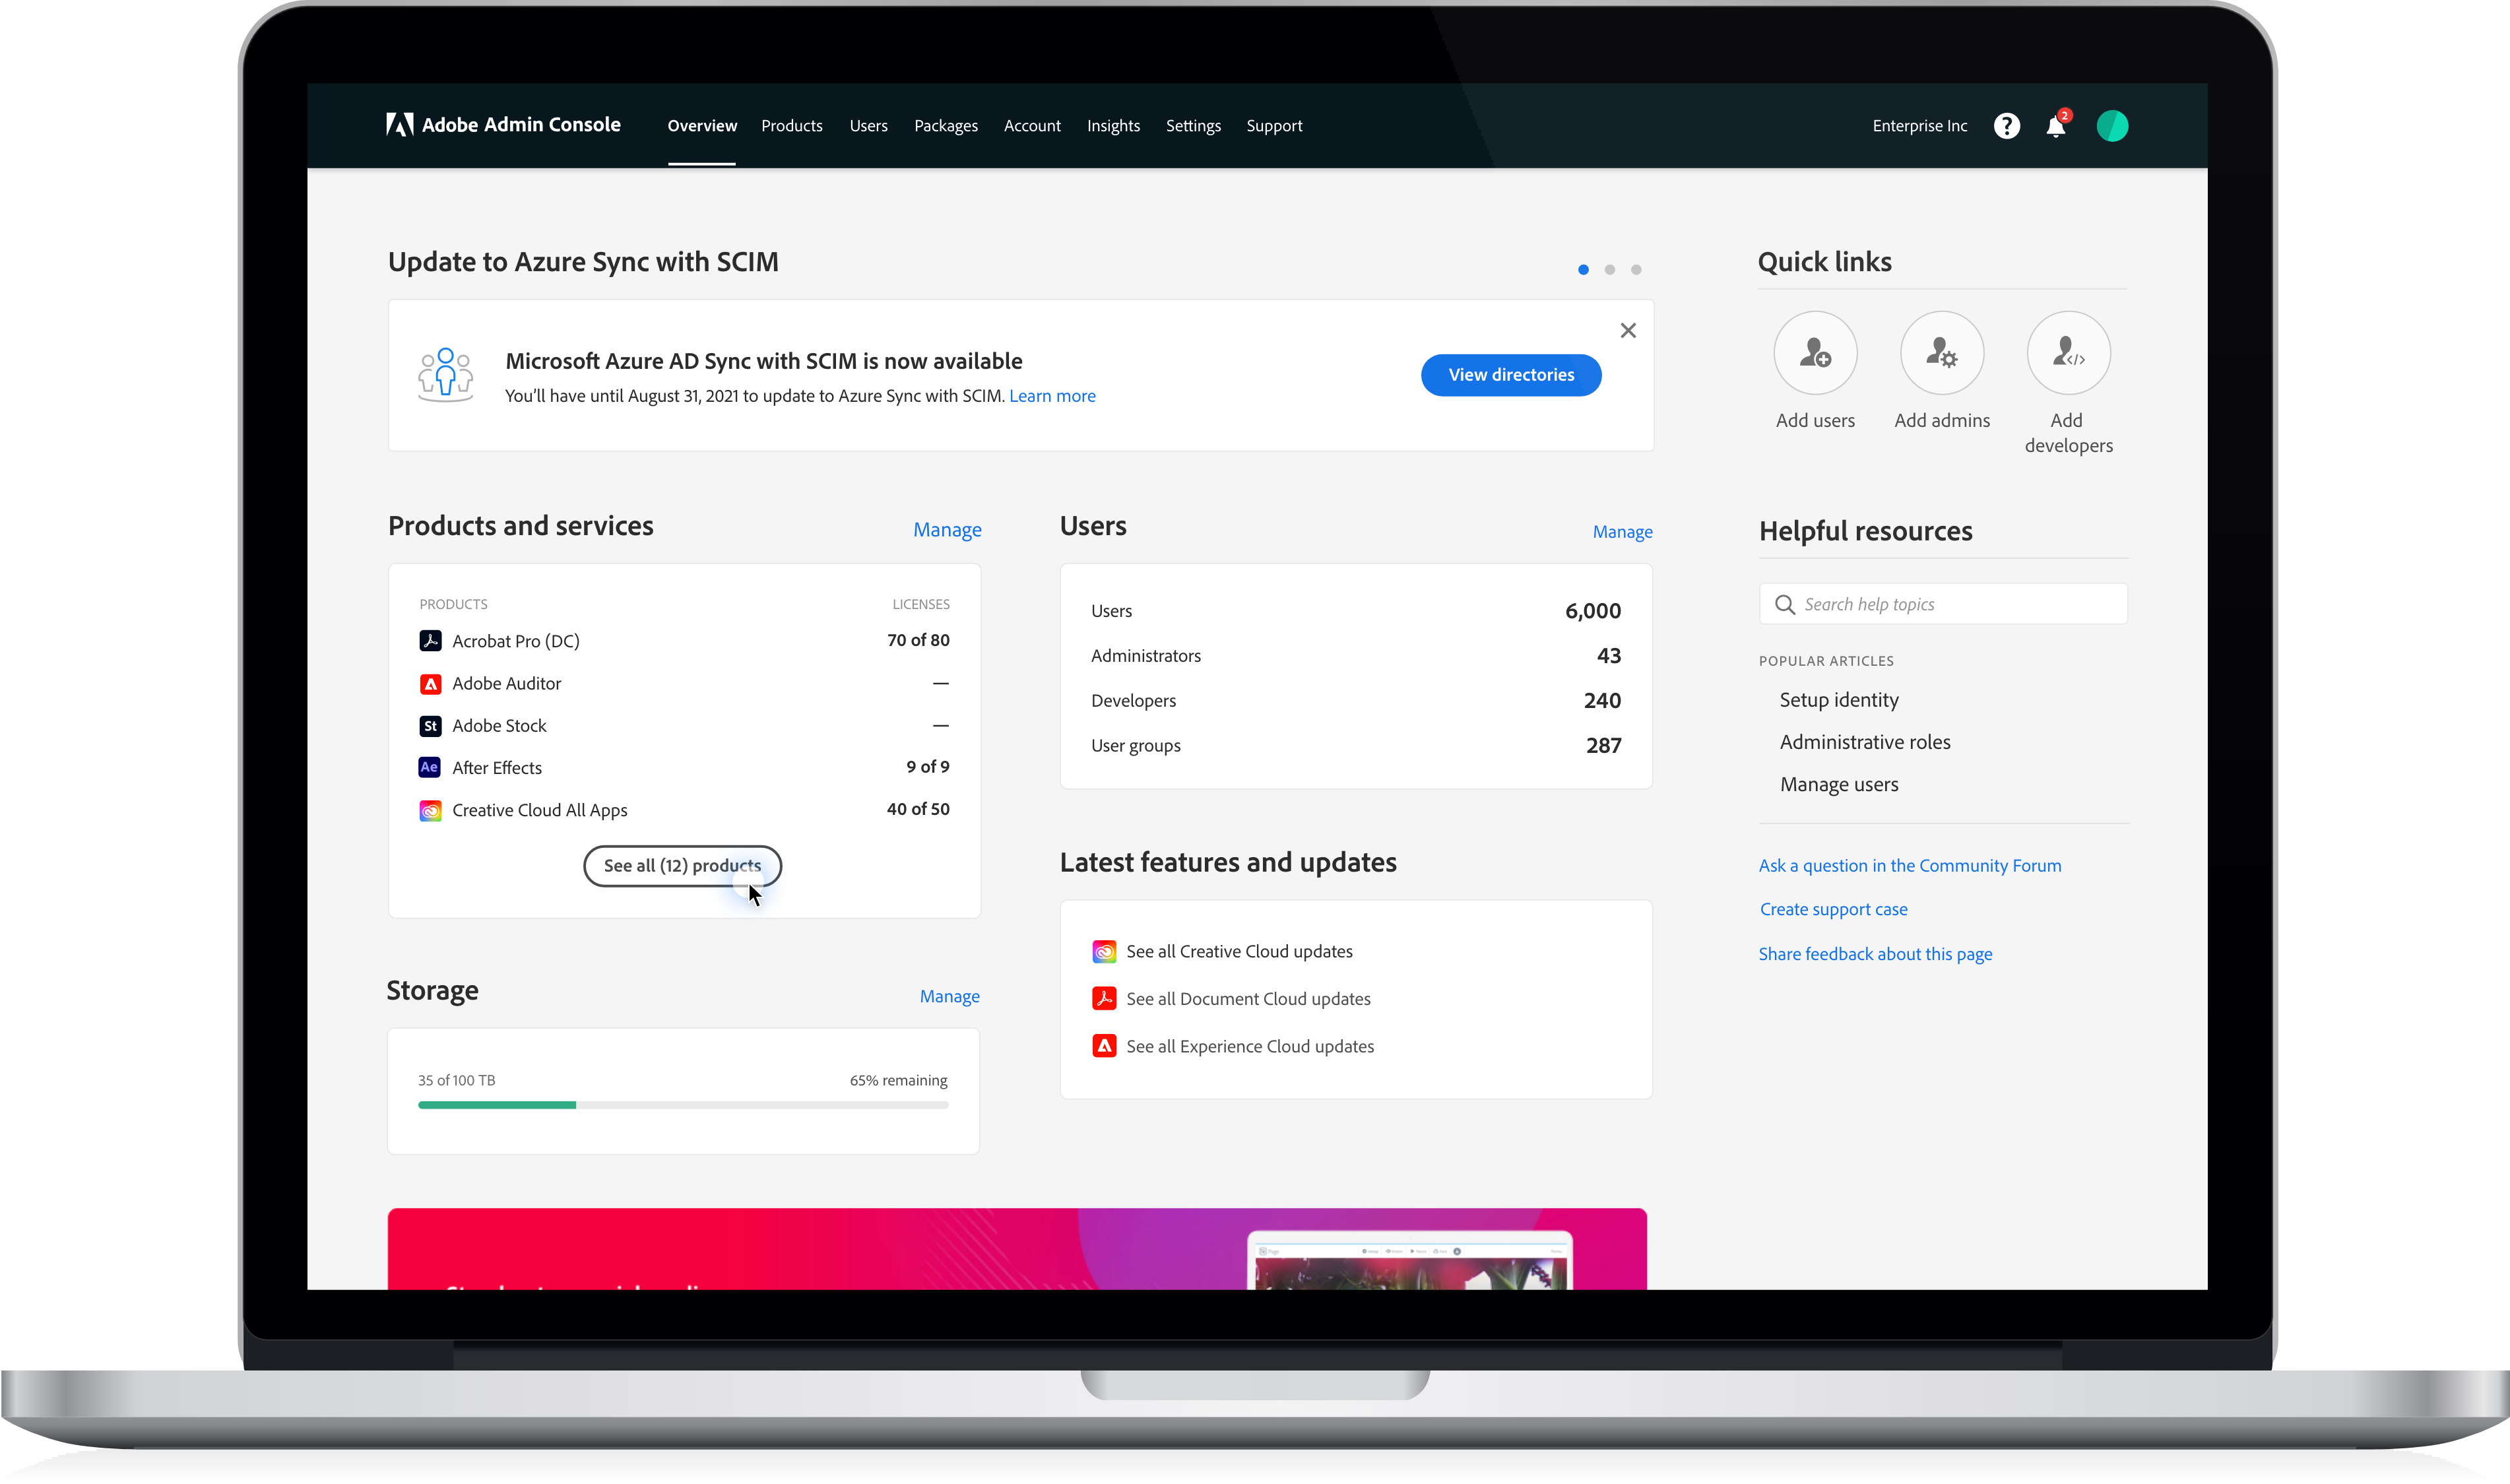Viewport: 2510px width, 1484px height.
Task: Click the After Effects product name
Action: click(x=497, y=768)
